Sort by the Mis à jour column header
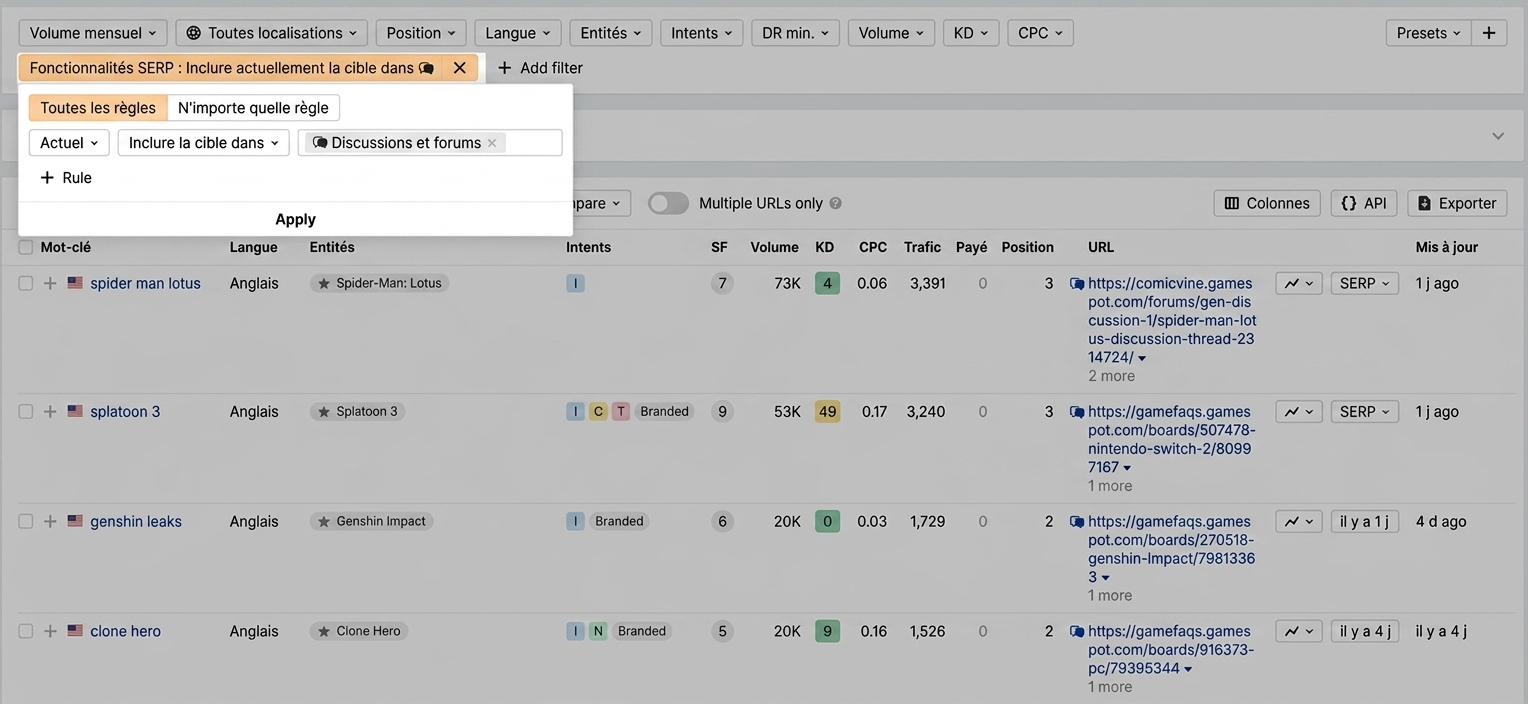This screenshot has width=1528, height=704. click(1447, 248)
